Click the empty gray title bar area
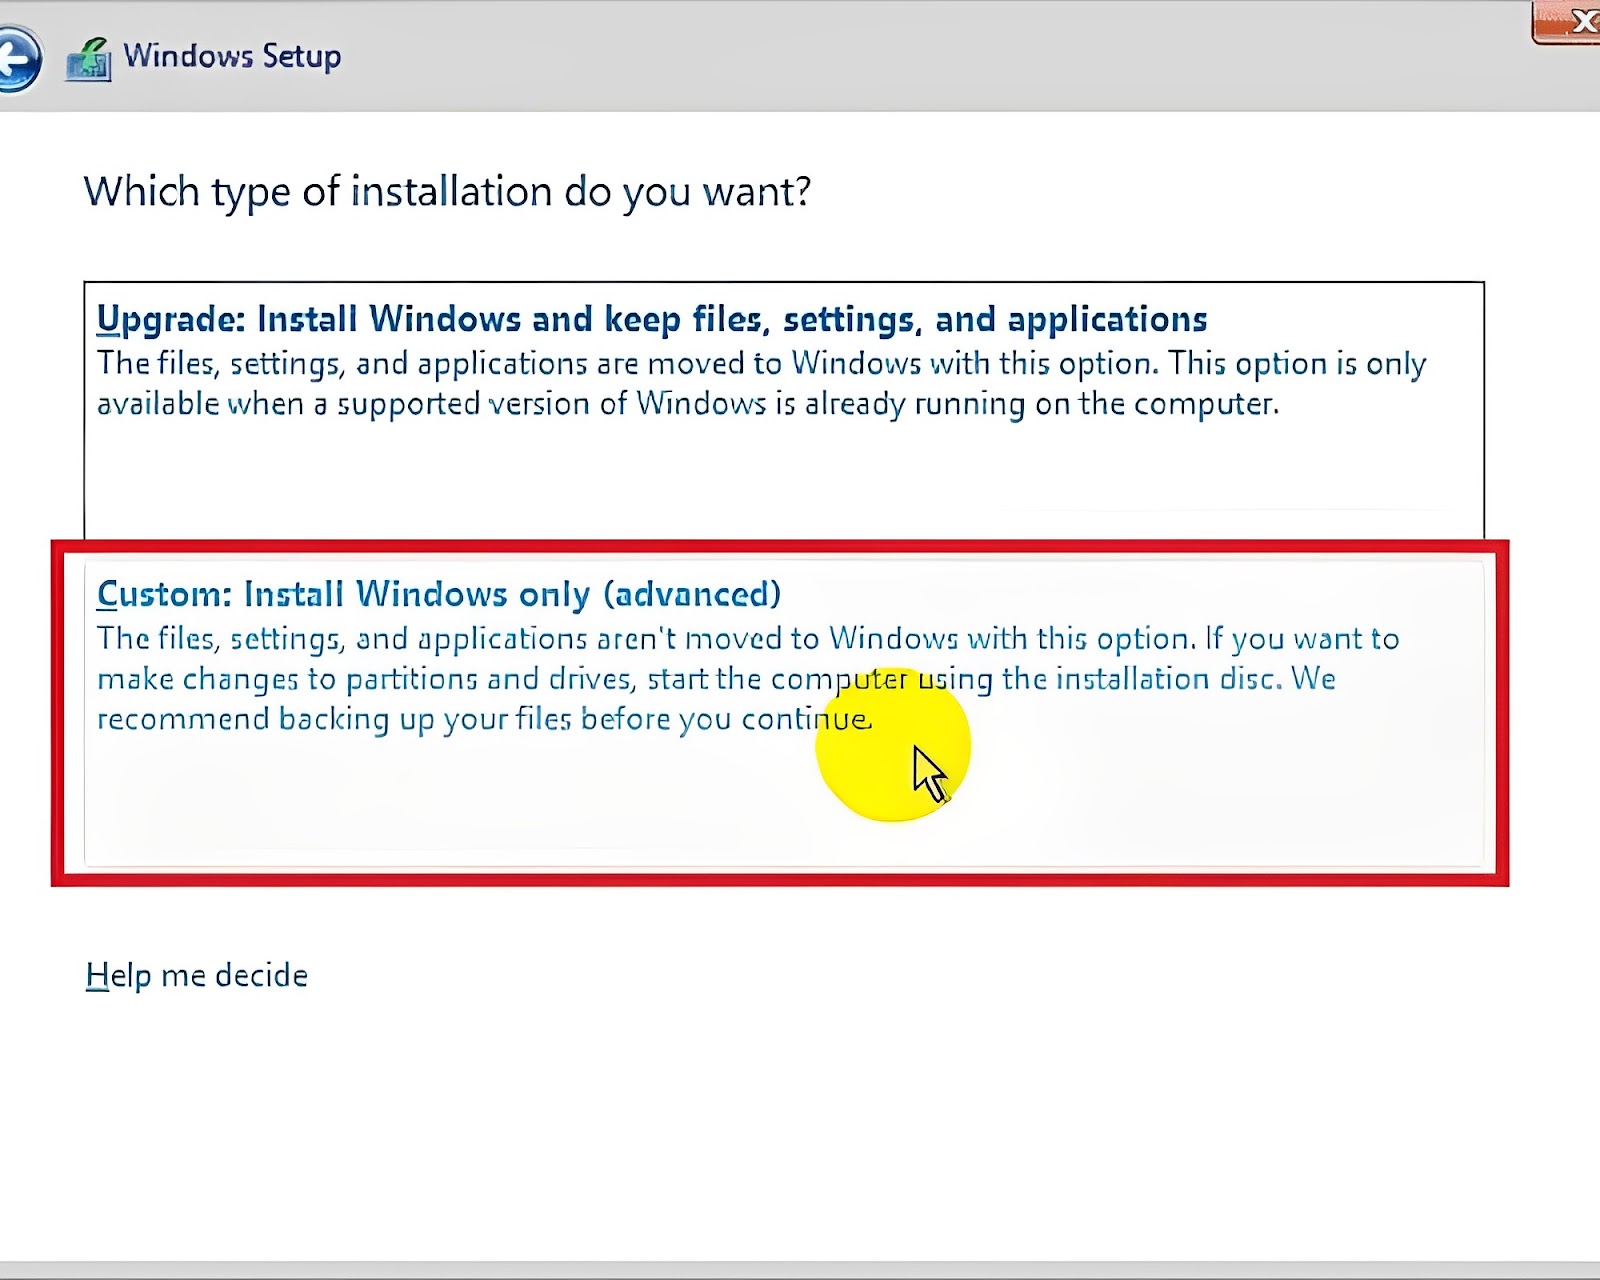The image size is (1600, 1280). [x=900, y=56]
